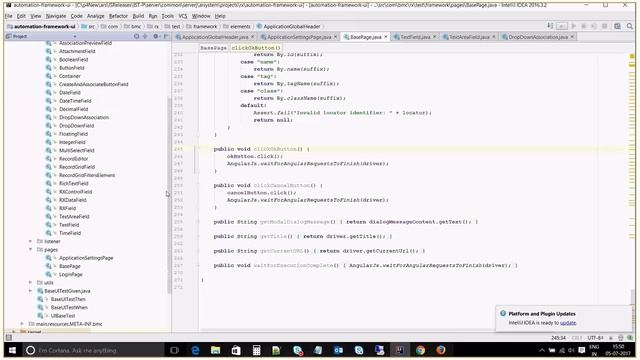Screen dimensions: 640x360
Task: Expand the listener folder
Action: pos(30,241)
